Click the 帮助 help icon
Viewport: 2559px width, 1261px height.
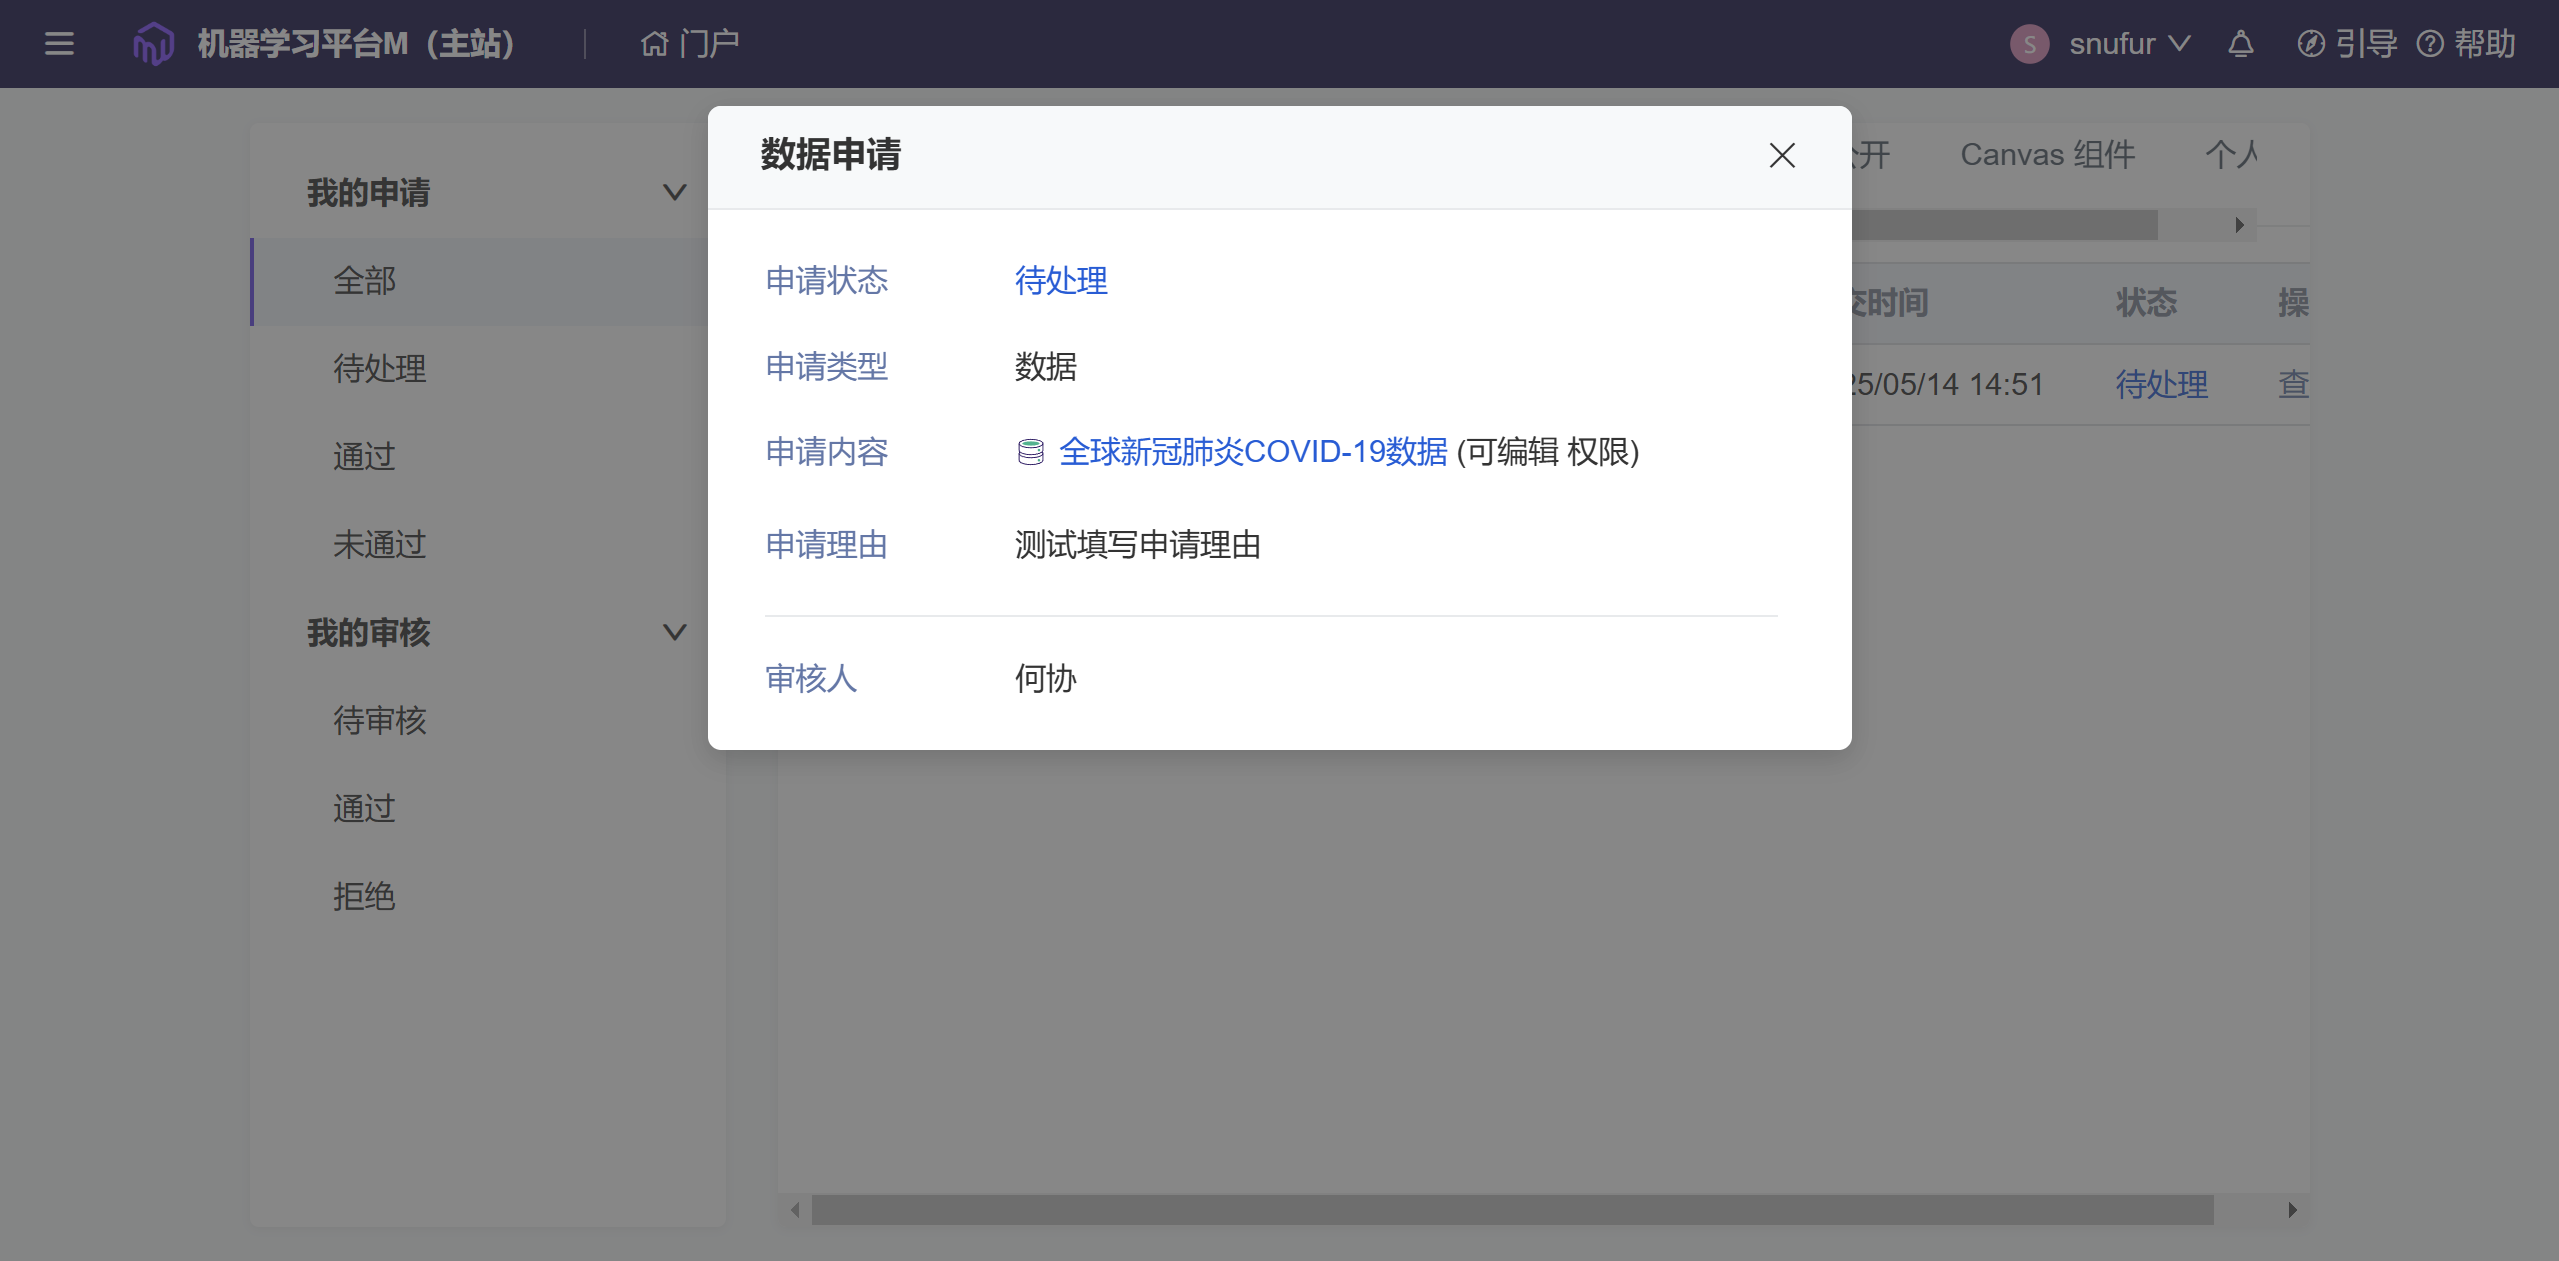[2430, 44]
